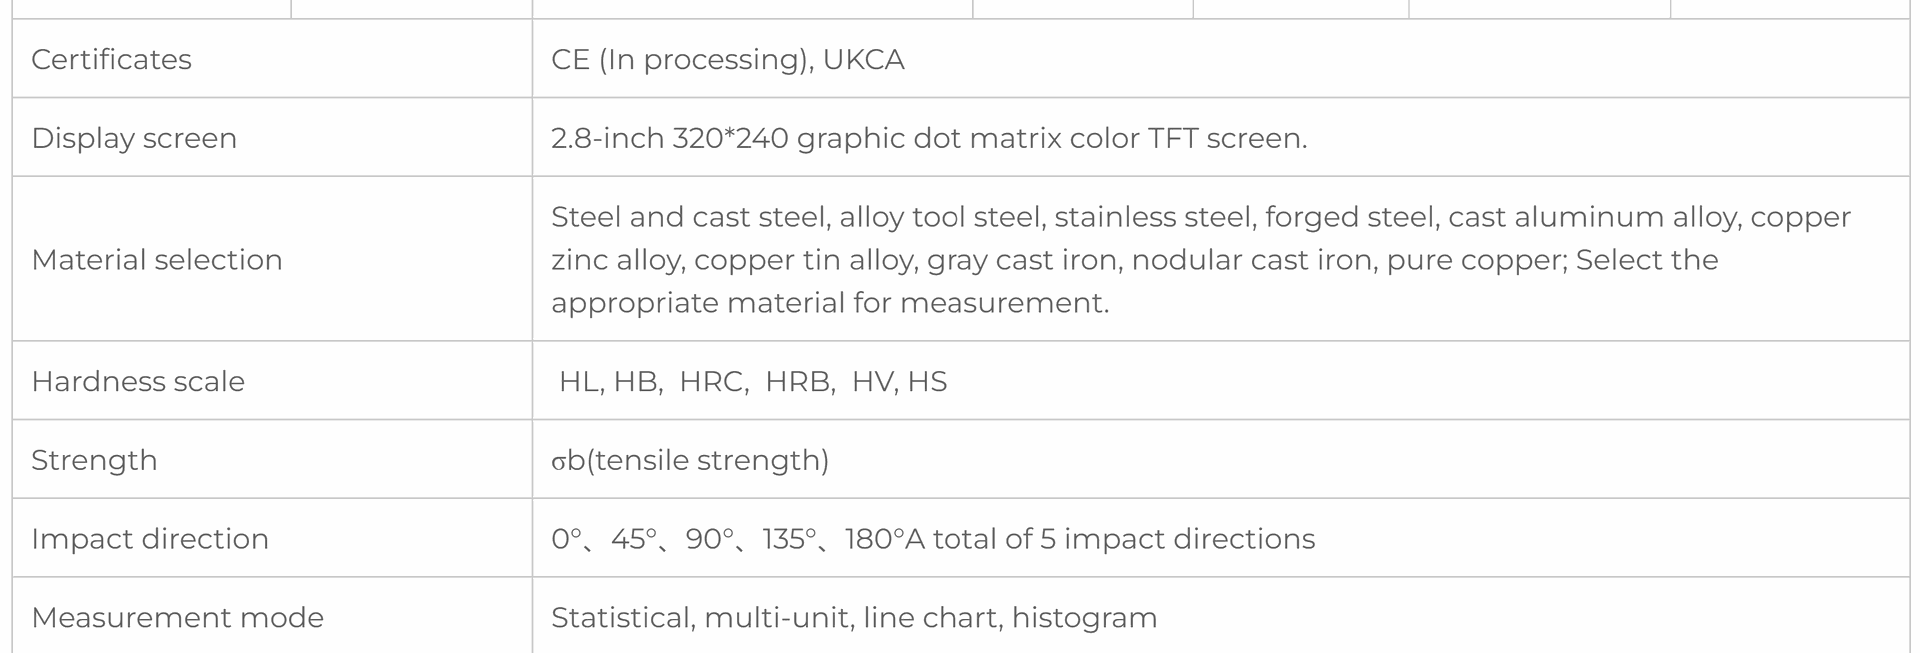Image resolution: width=1920 pixels, height=653 pixels.
Task: Click the word "Statistical" in Measurement mode
Action: pyautogui.click(x=622, y=618)
